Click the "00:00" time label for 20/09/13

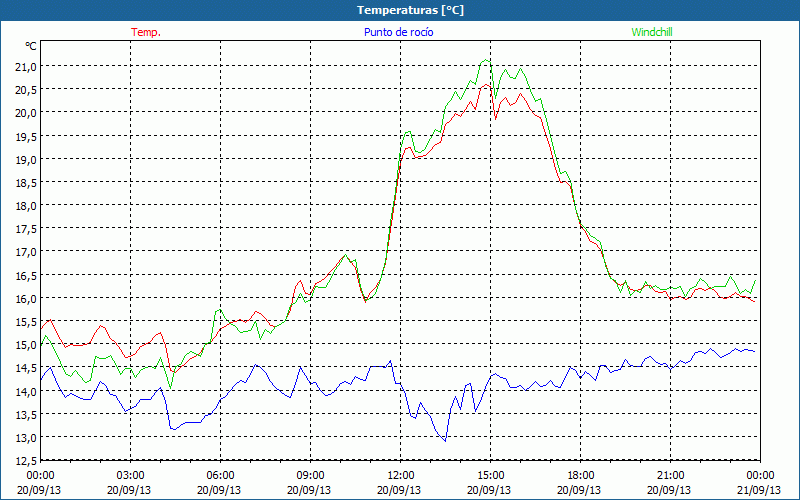[40, 475]
